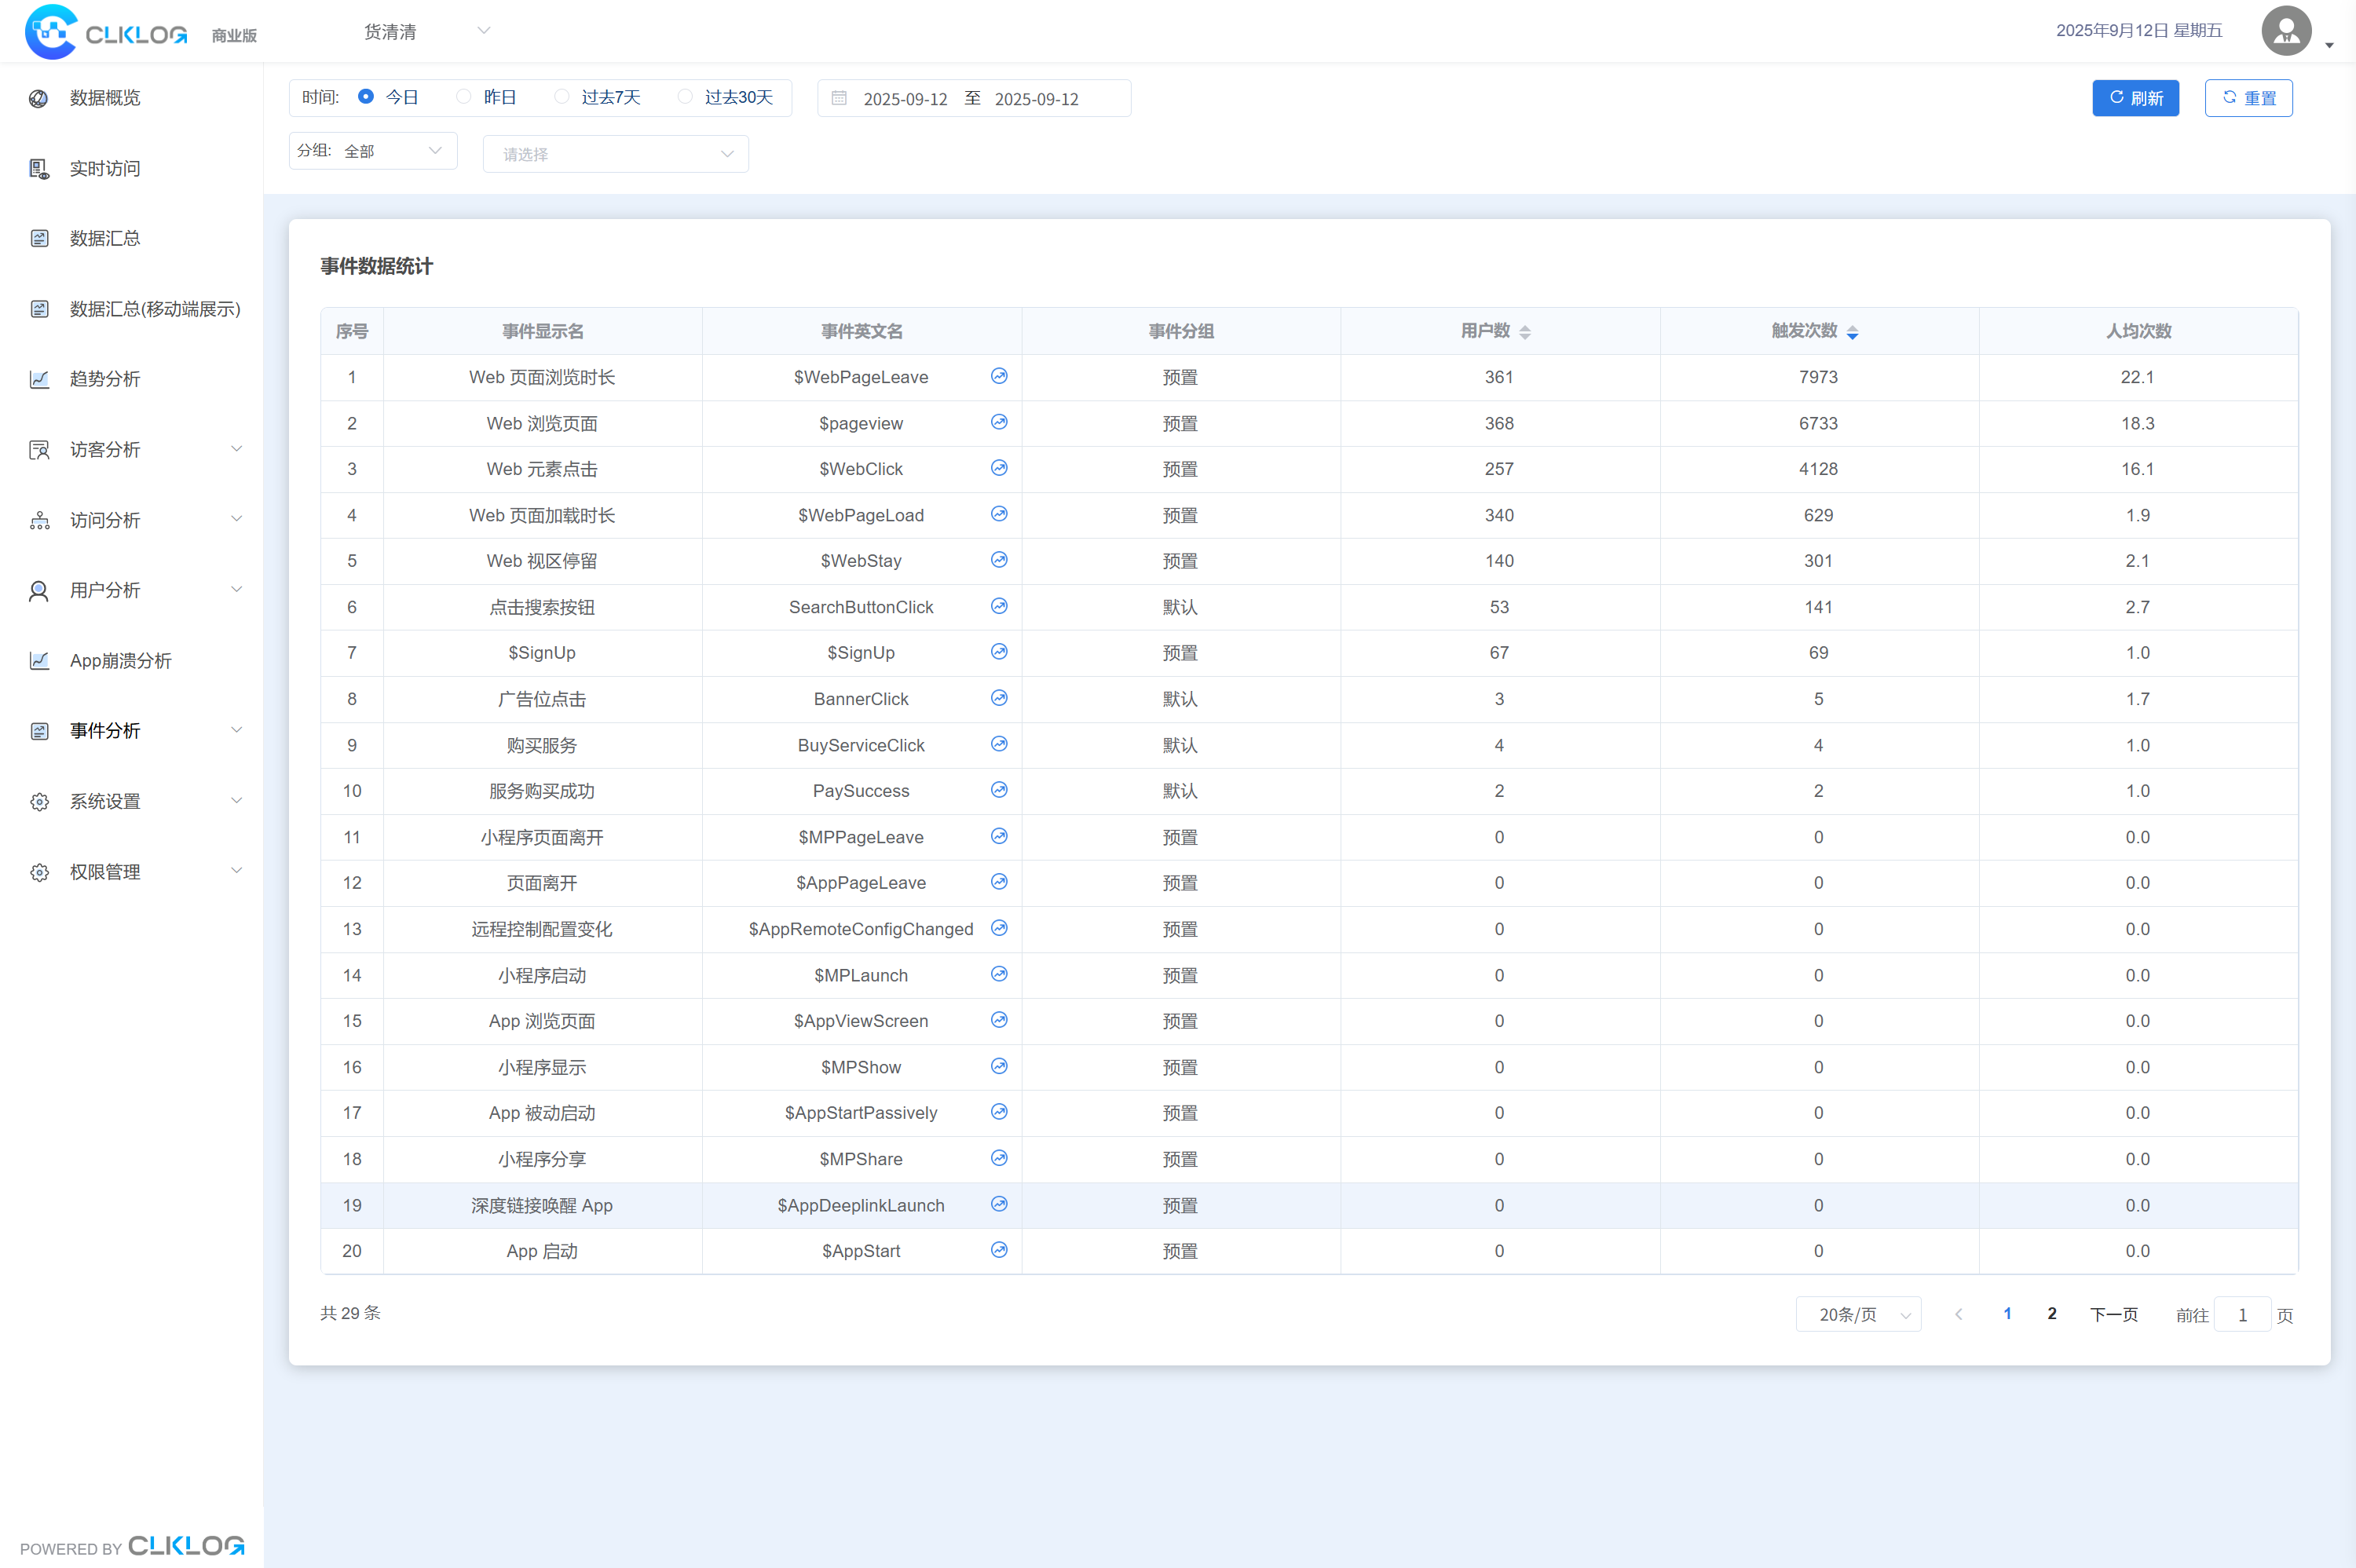This screenshot has width=2356, height=1568.
Task: Choose the 过去30天 radio option
Action: pyautogui.click(x=685, y=97)
